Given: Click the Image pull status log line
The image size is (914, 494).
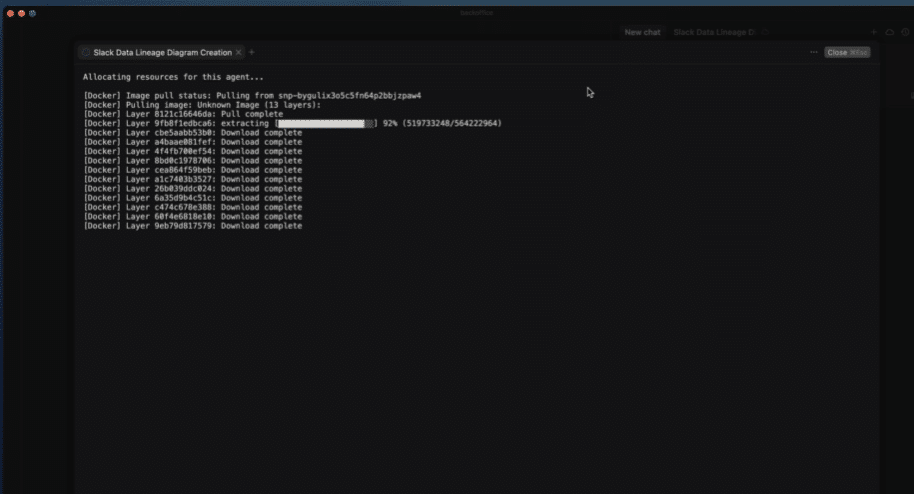Looking at the screenshot, I should [252, 95].
